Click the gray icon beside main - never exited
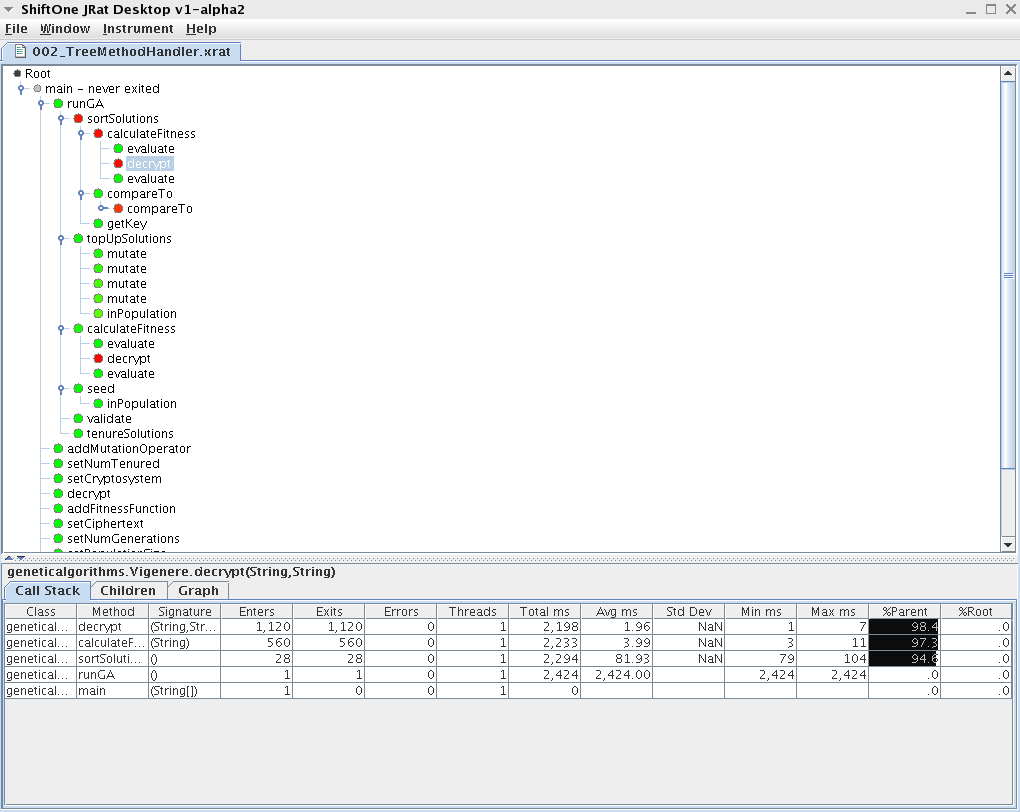 point(37,88)
